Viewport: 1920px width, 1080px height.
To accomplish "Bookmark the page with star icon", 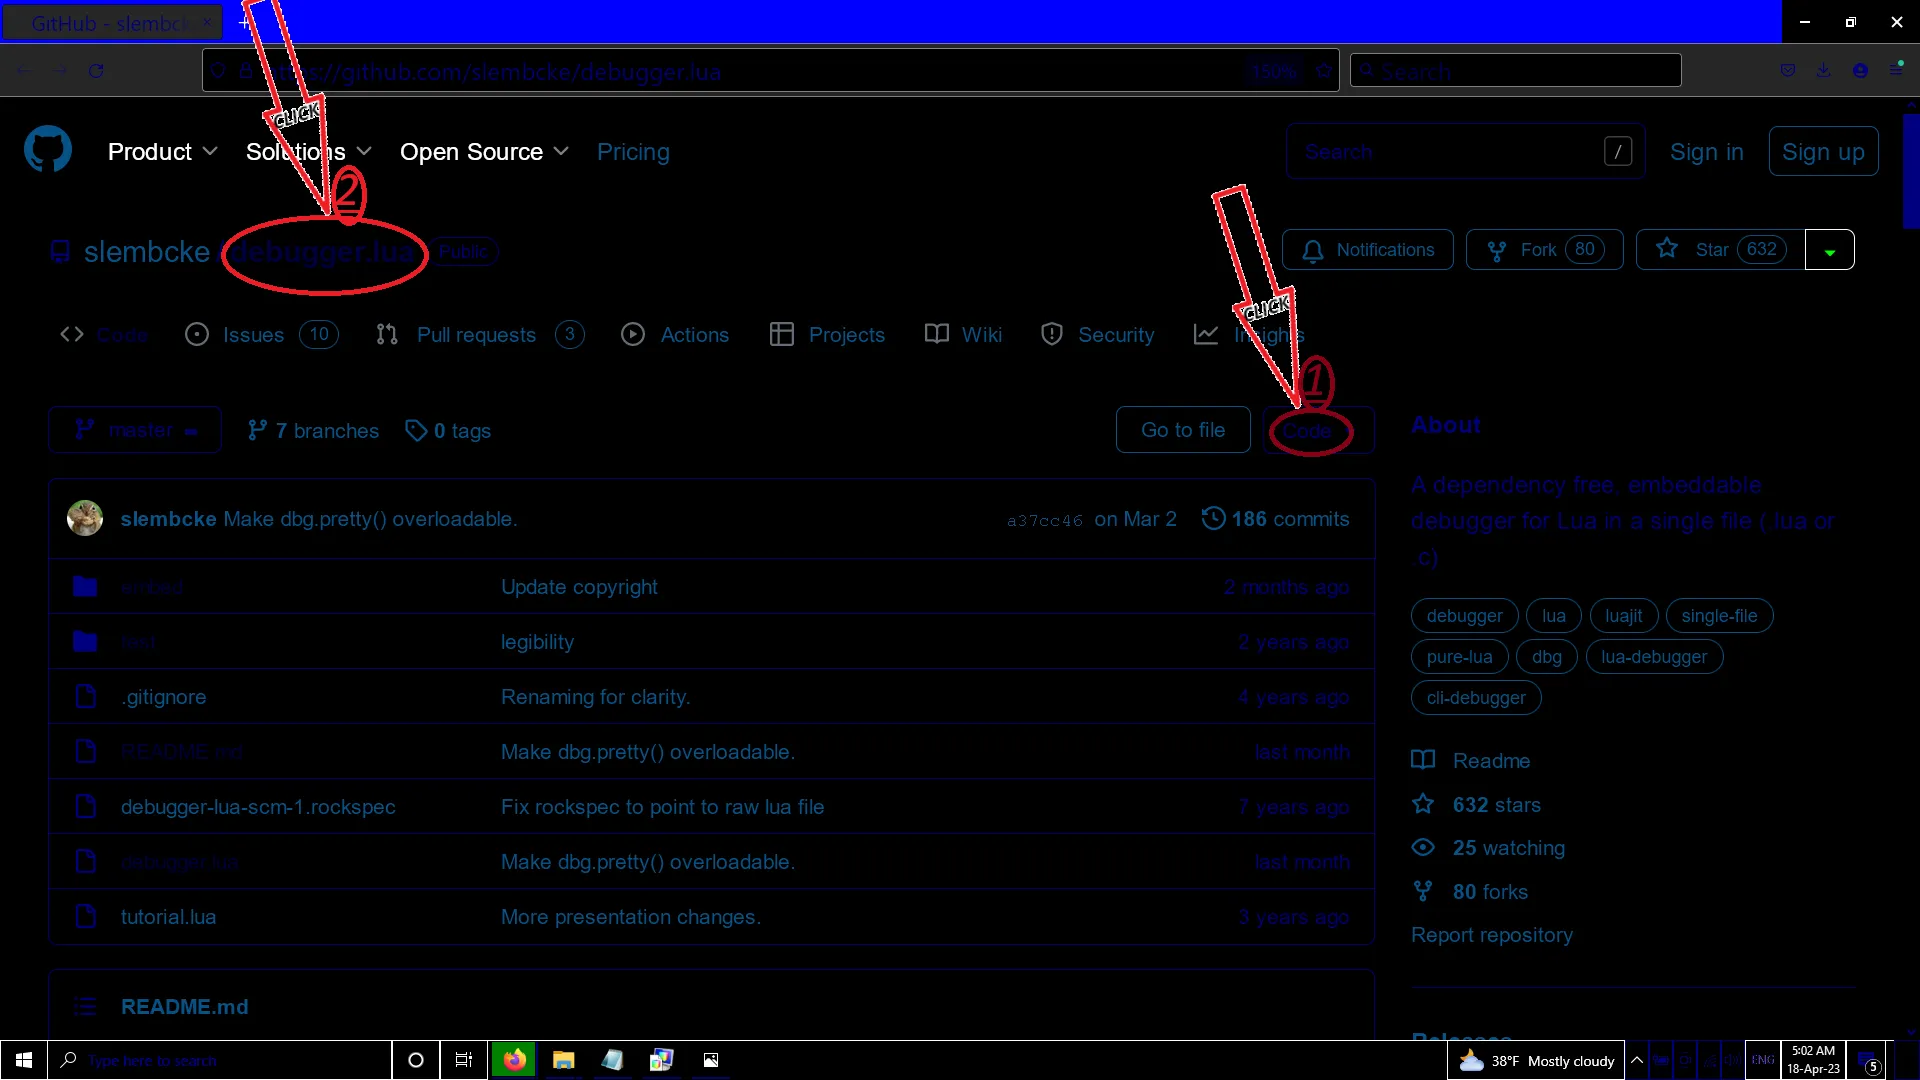I will point(1324,71).
